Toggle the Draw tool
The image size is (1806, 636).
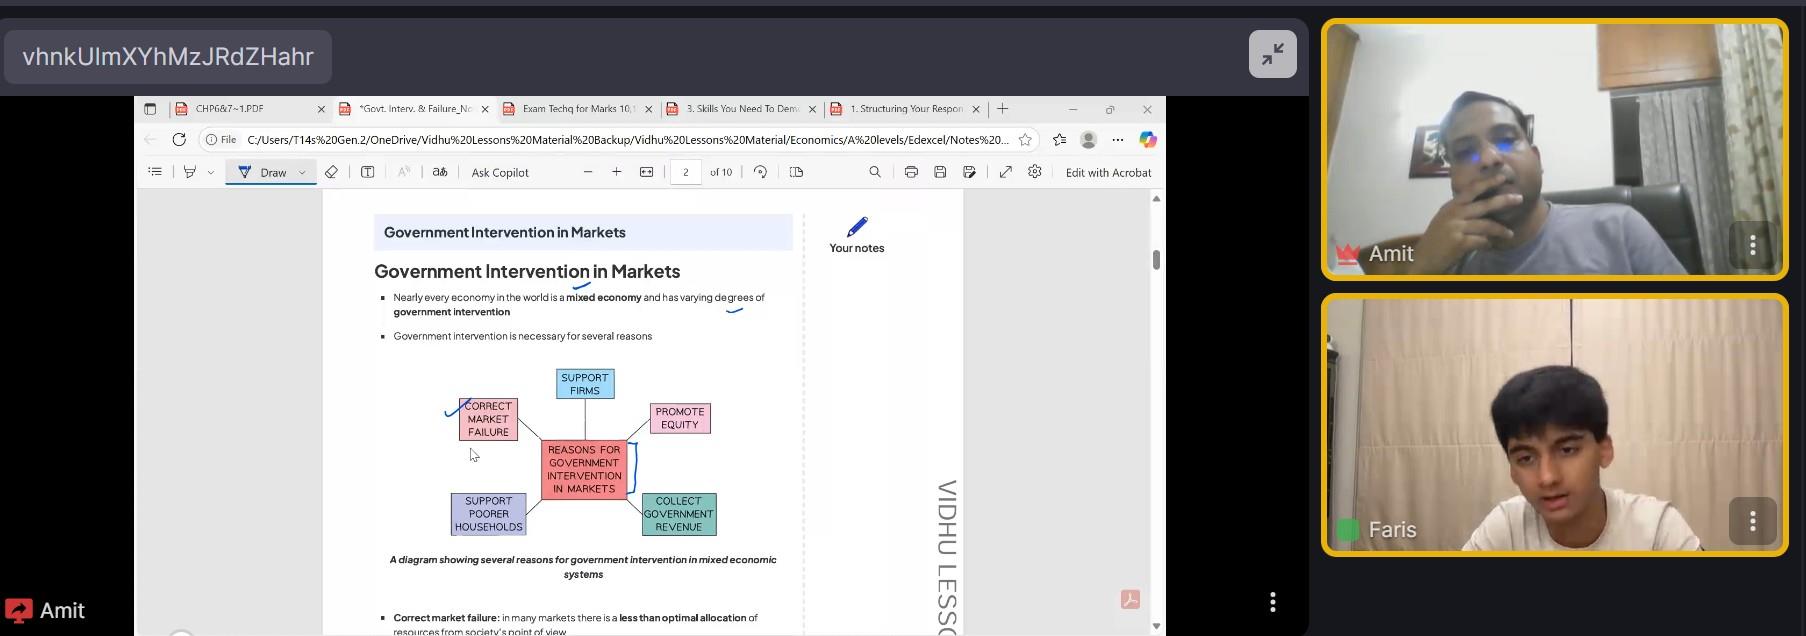(x=263, y=172)
